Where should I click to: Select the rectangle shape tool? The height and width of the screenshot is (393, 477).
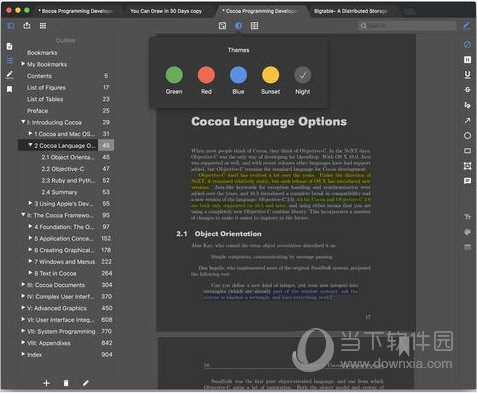point(467,151)
